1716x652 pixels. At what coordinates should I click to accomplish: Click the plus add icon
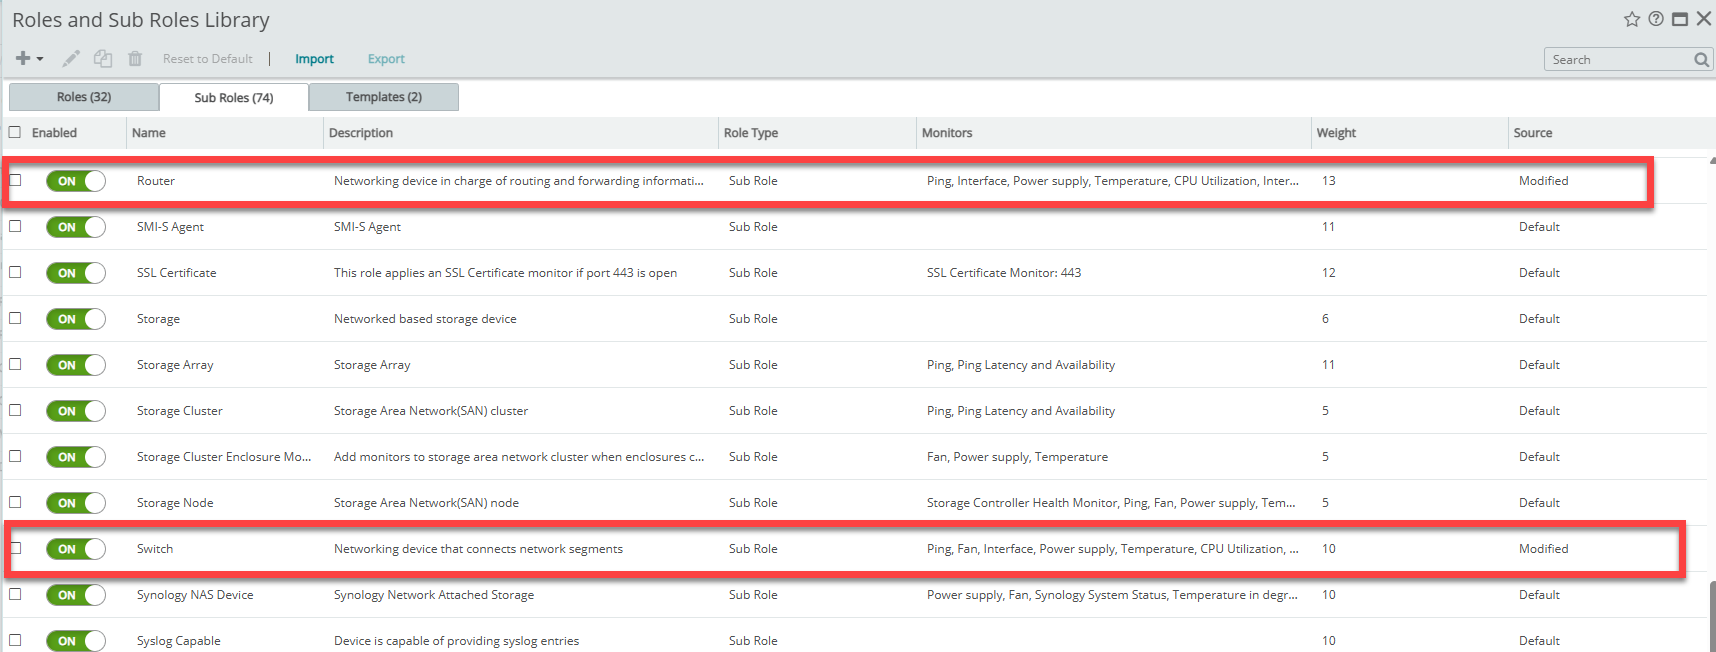(23, 59)
